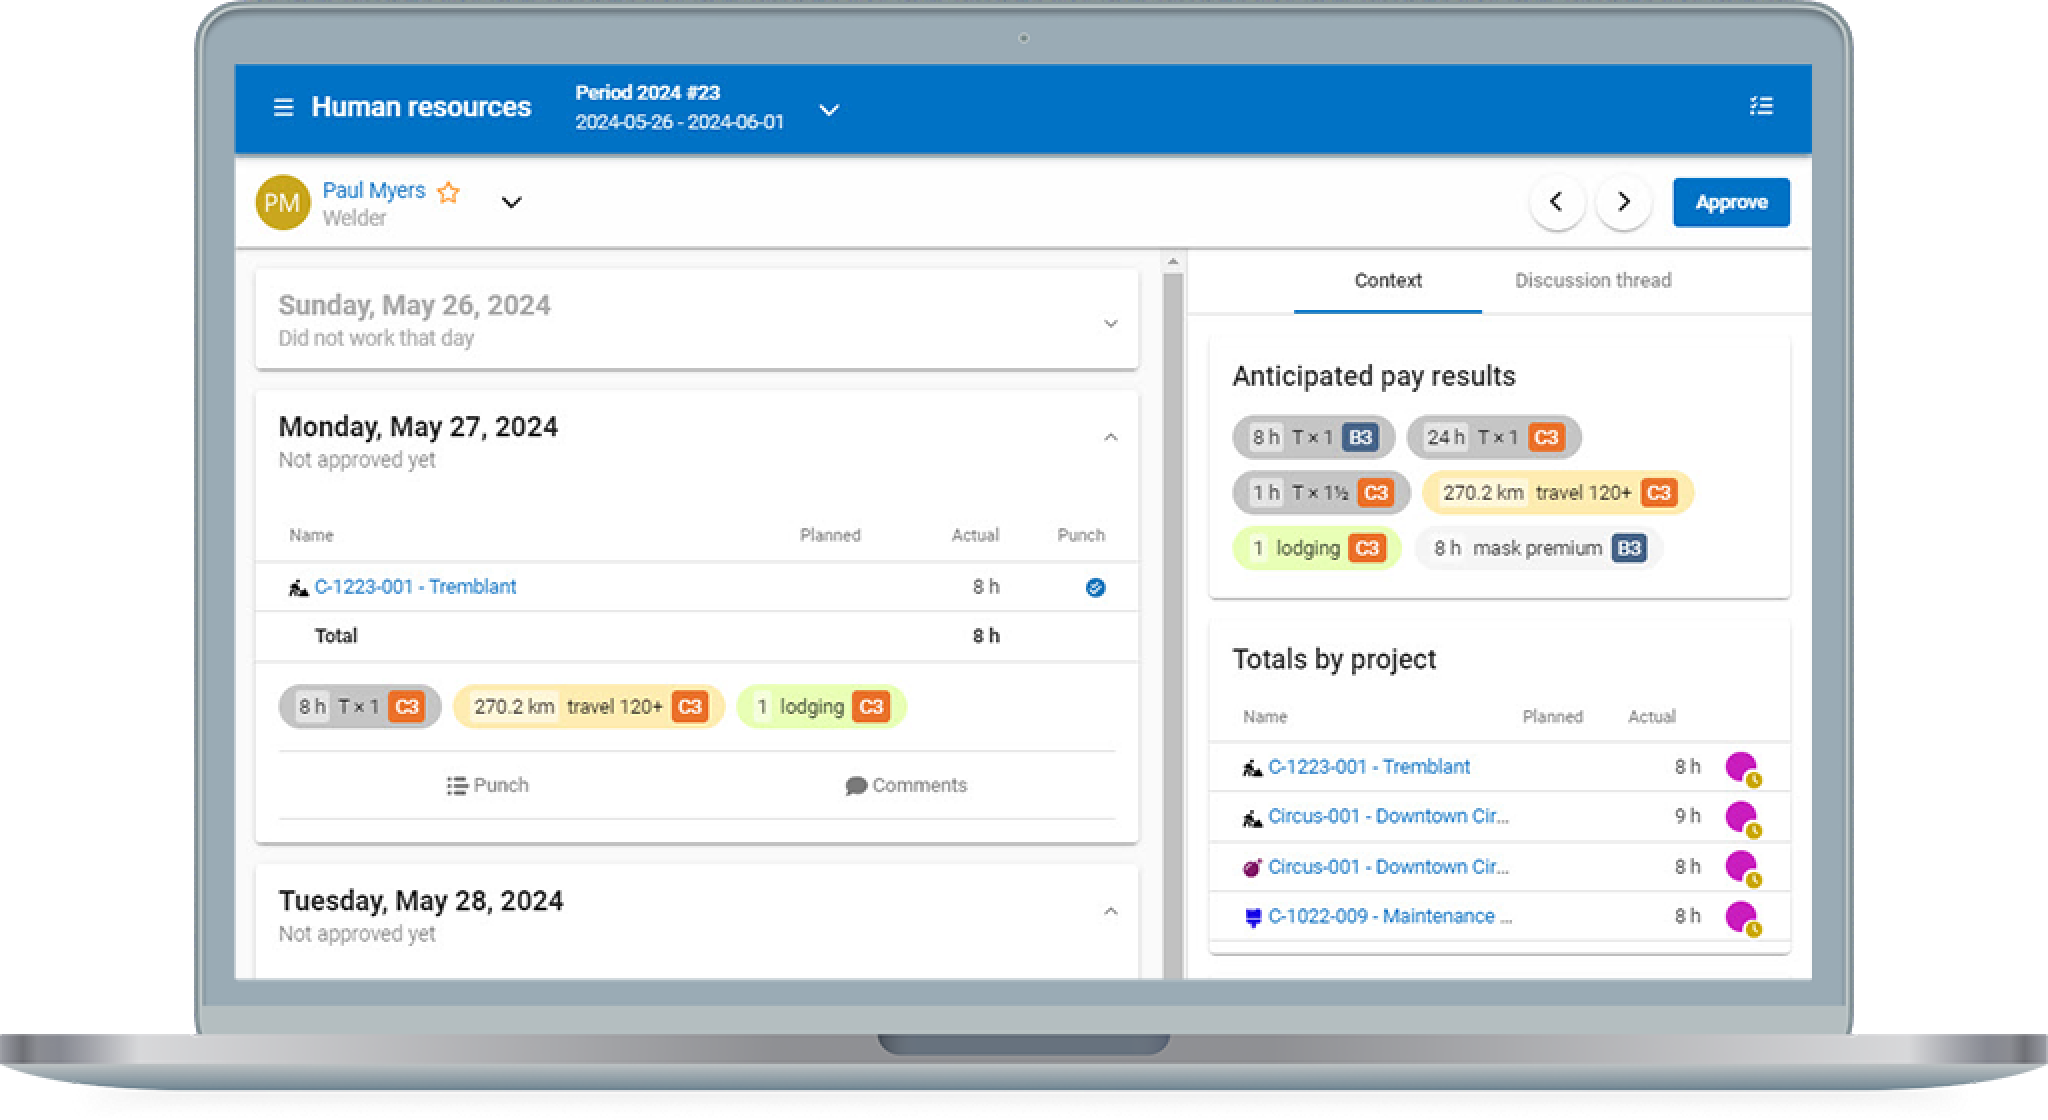Click the day list vertical scrollbar

coord(1173,624)
